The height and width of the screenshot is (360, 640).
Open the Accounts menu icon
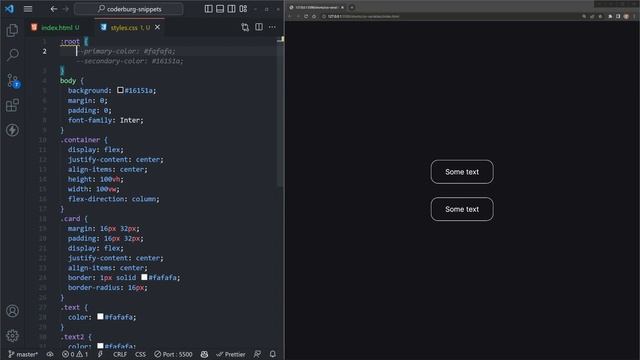12,311
